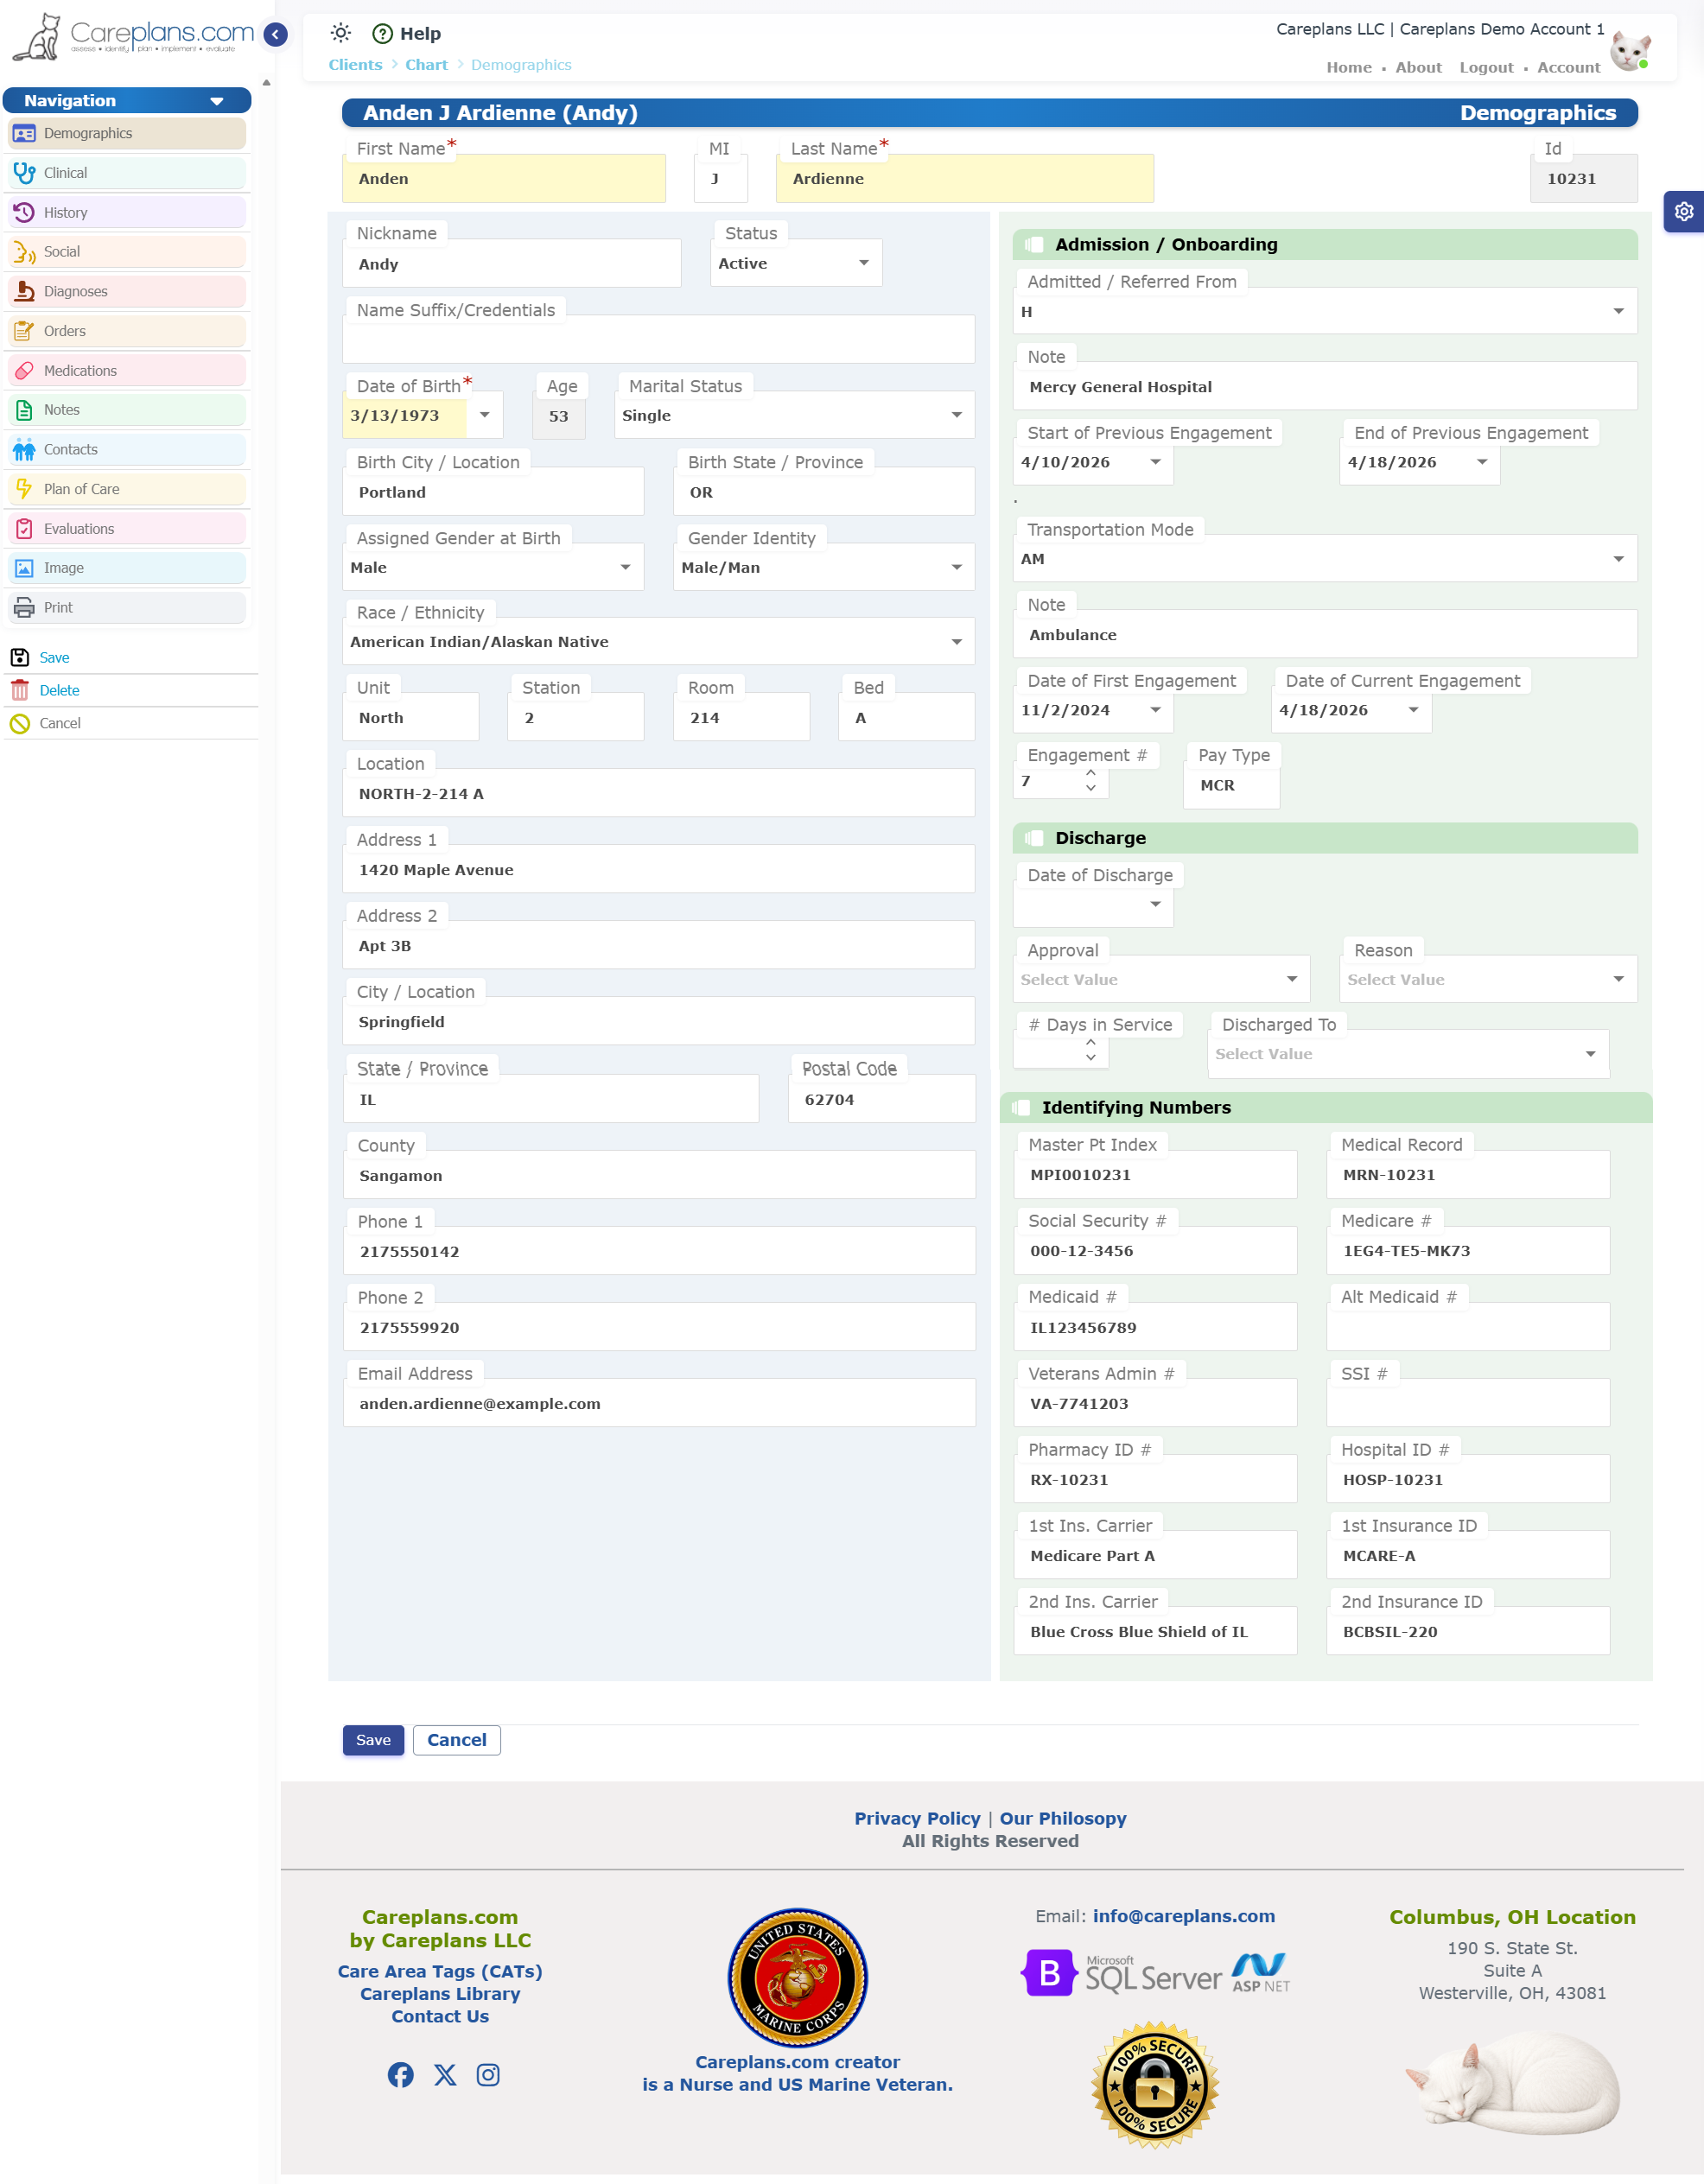Click the Contacts people icon
This screenshot has height=2184, width=1704.
click(x=25, y=450)
